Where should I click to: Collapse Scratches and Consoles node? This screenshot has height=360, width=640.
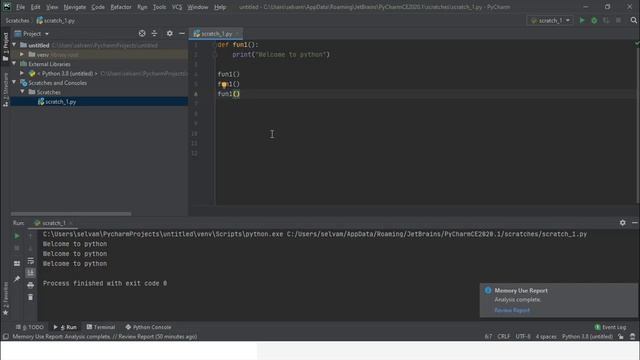(x=14, y=82)
